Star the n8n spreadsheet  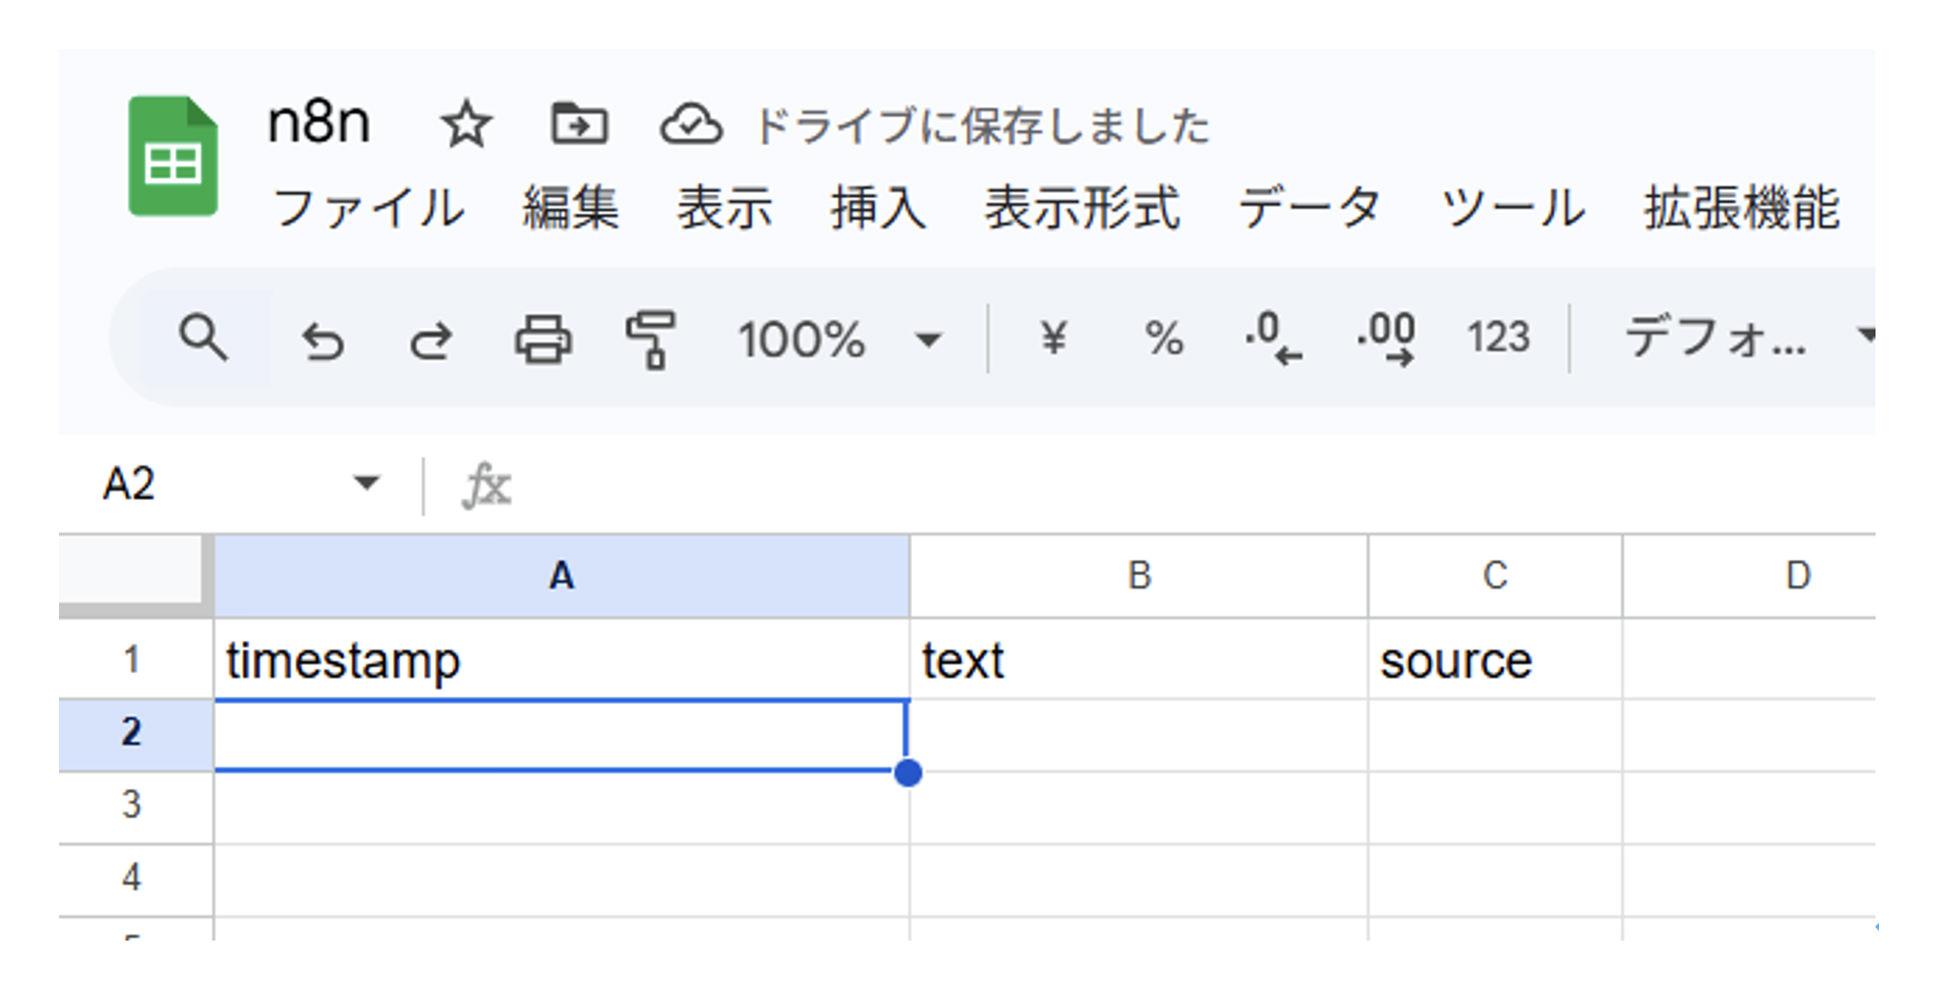tap(466, 124)
